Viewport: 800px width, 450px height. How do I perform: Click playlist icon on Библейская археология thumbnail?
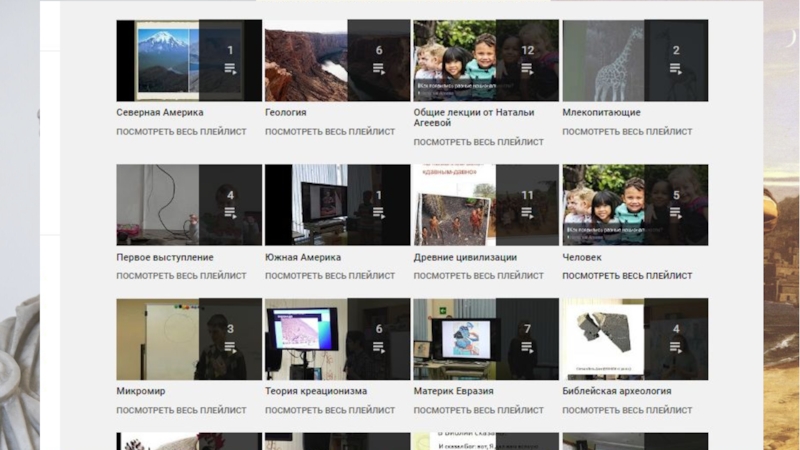point(676,347)
